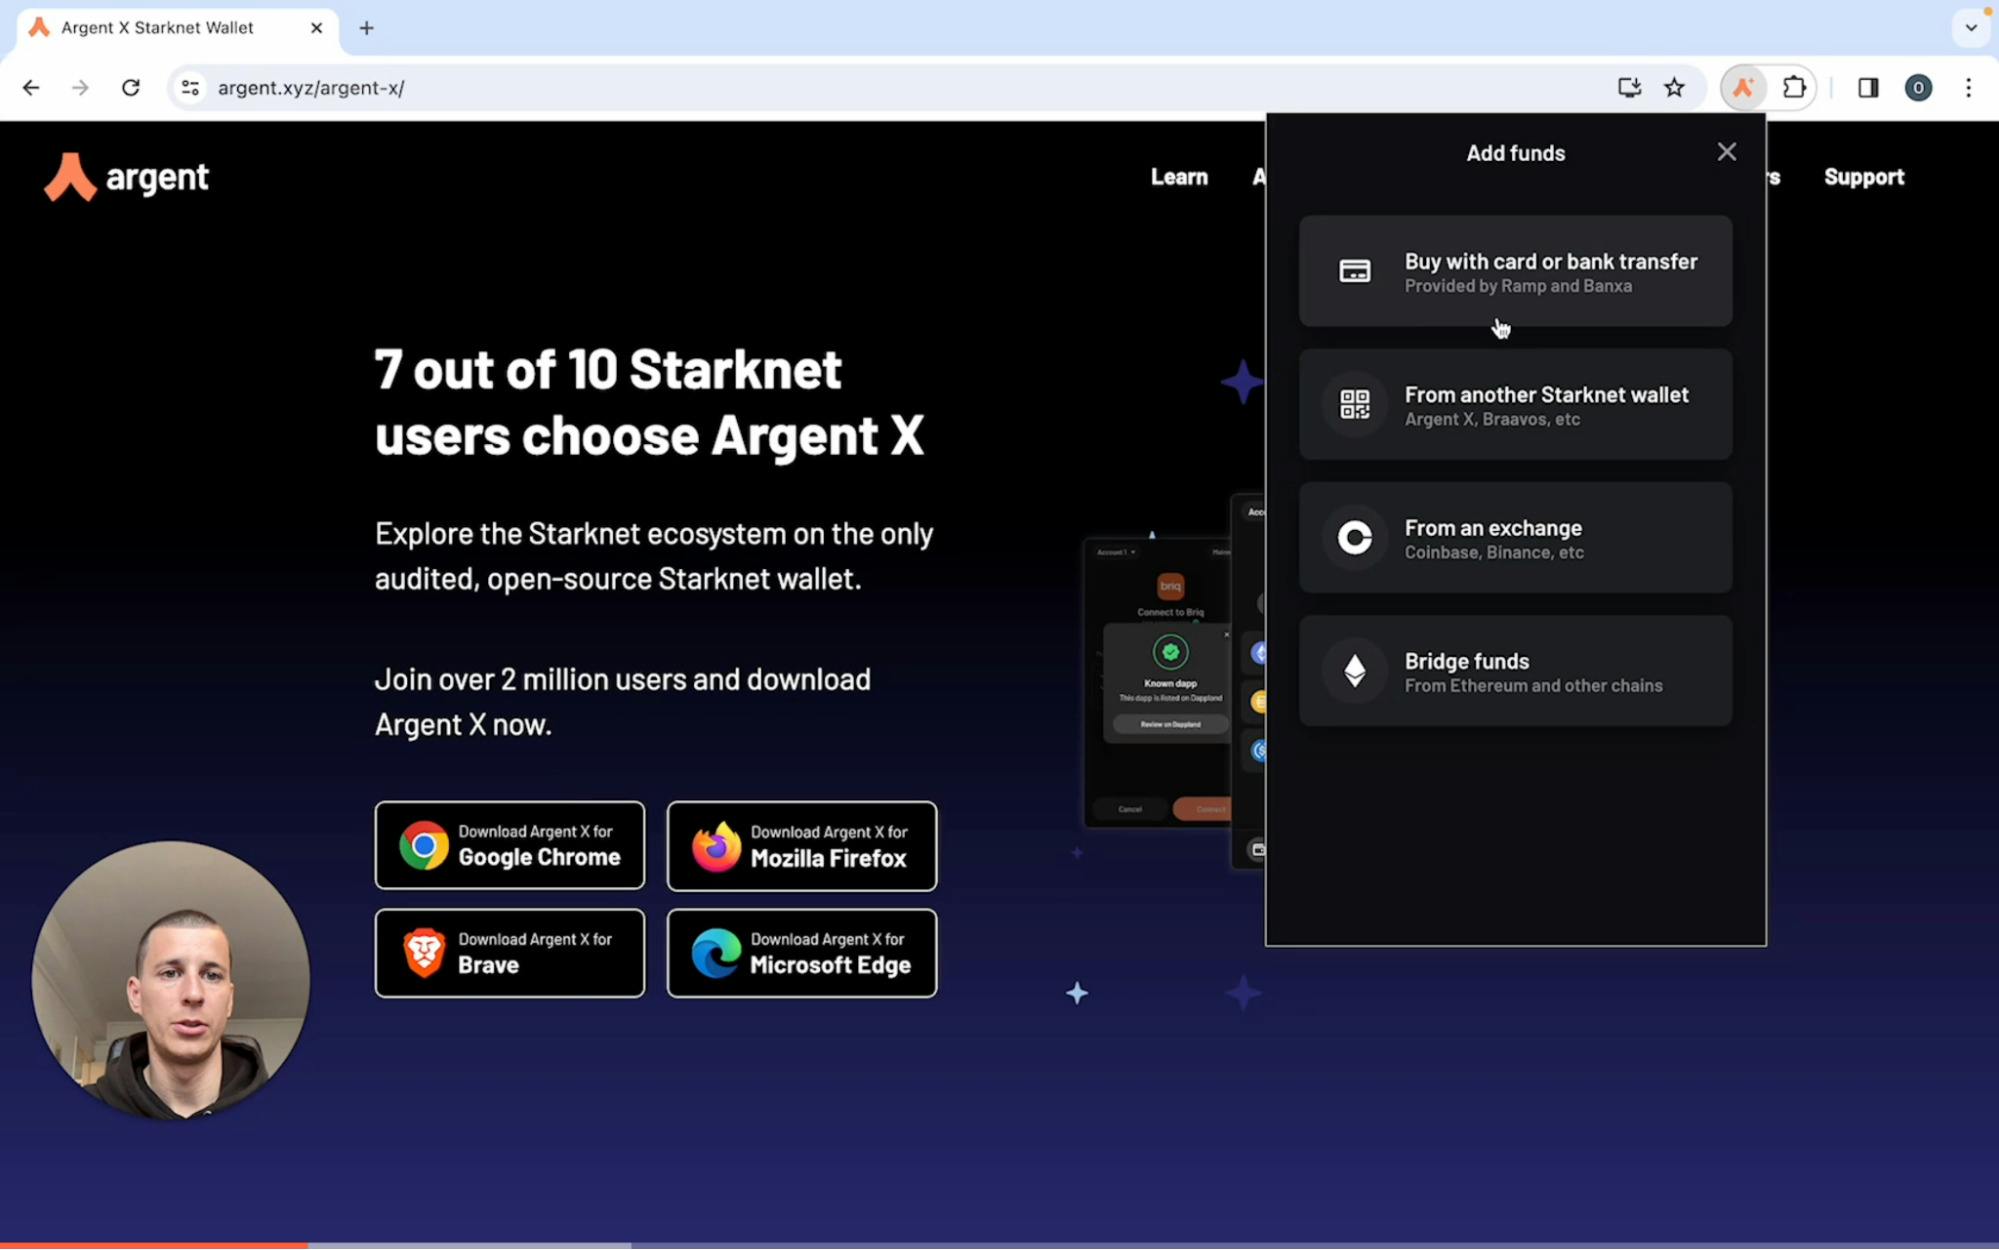Click 'Argent X, Braavos, etc' subtitle

(1492, 419)
